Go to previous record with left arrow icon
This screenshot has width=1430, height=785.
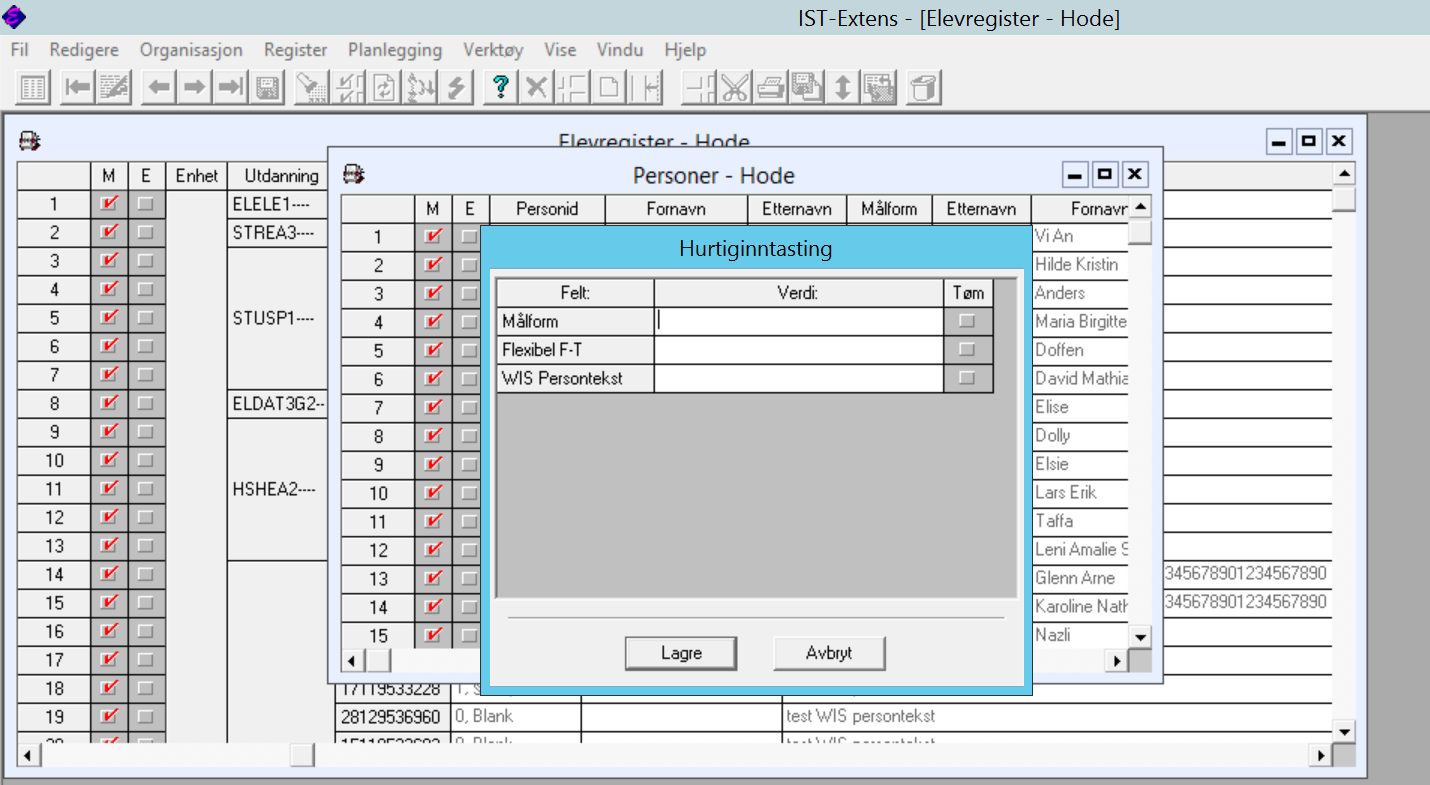(x=157, y=88)
